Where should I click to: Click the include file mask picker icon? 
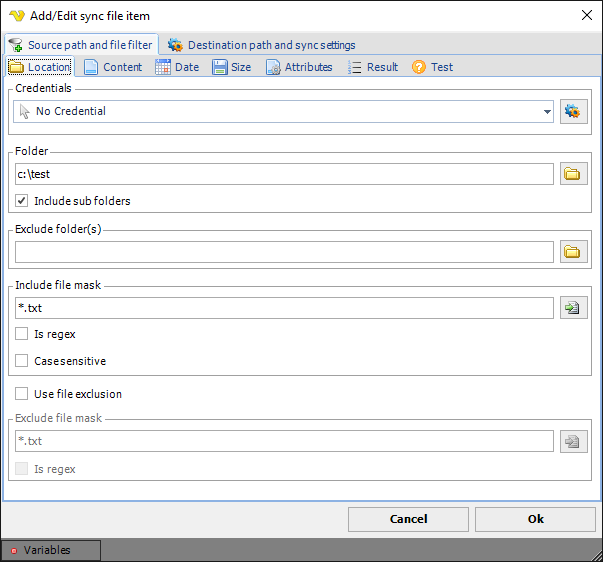point(573,308)
